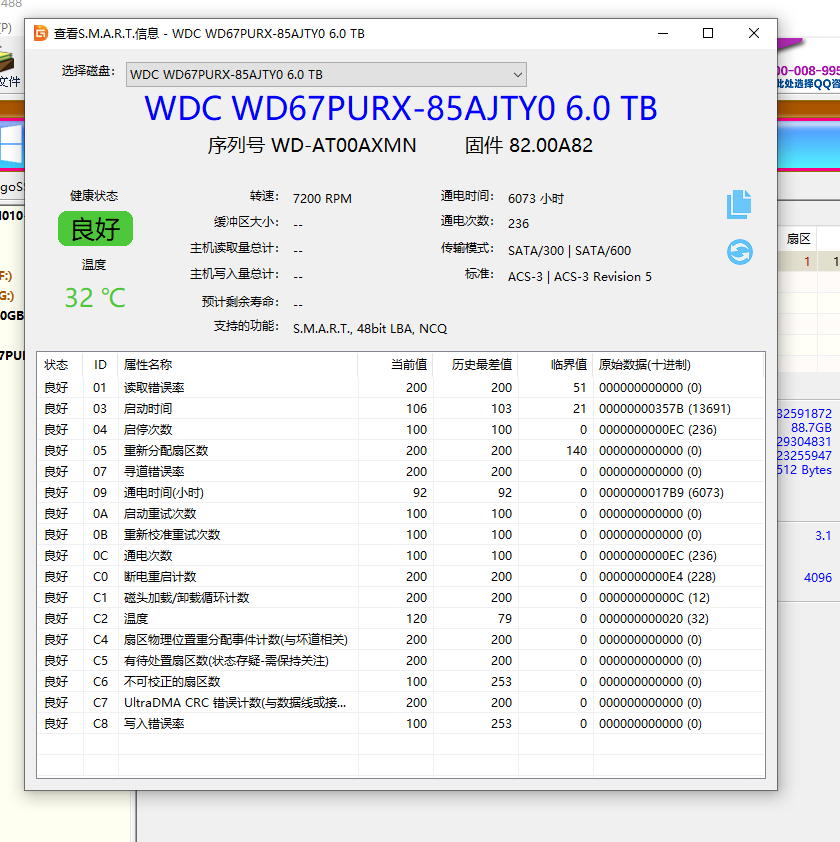Click the 历史最差值 column header
This screenshot has width=840, height=842.
481,365
